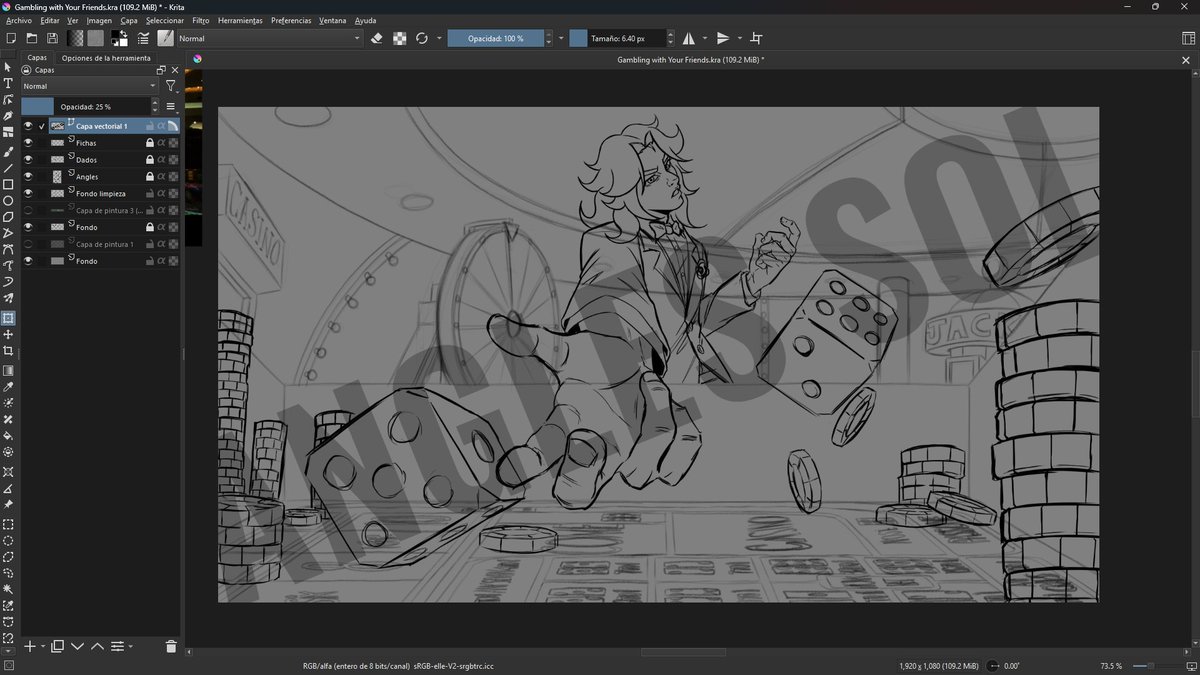Select the Fill bucket tool

(x=8, y=436)
